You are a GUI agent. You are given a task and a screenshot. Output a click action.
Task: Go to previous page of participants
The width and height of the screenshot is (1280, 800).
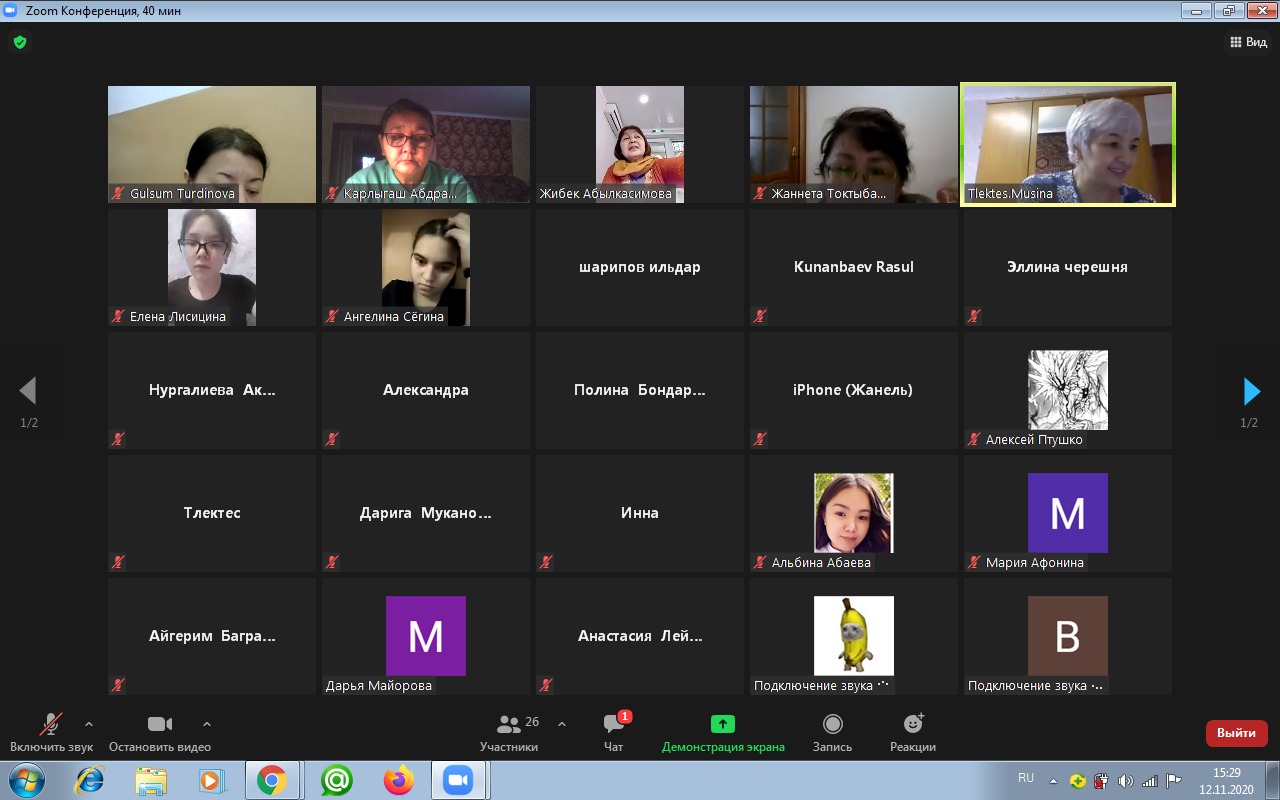(x=28, y=391)
